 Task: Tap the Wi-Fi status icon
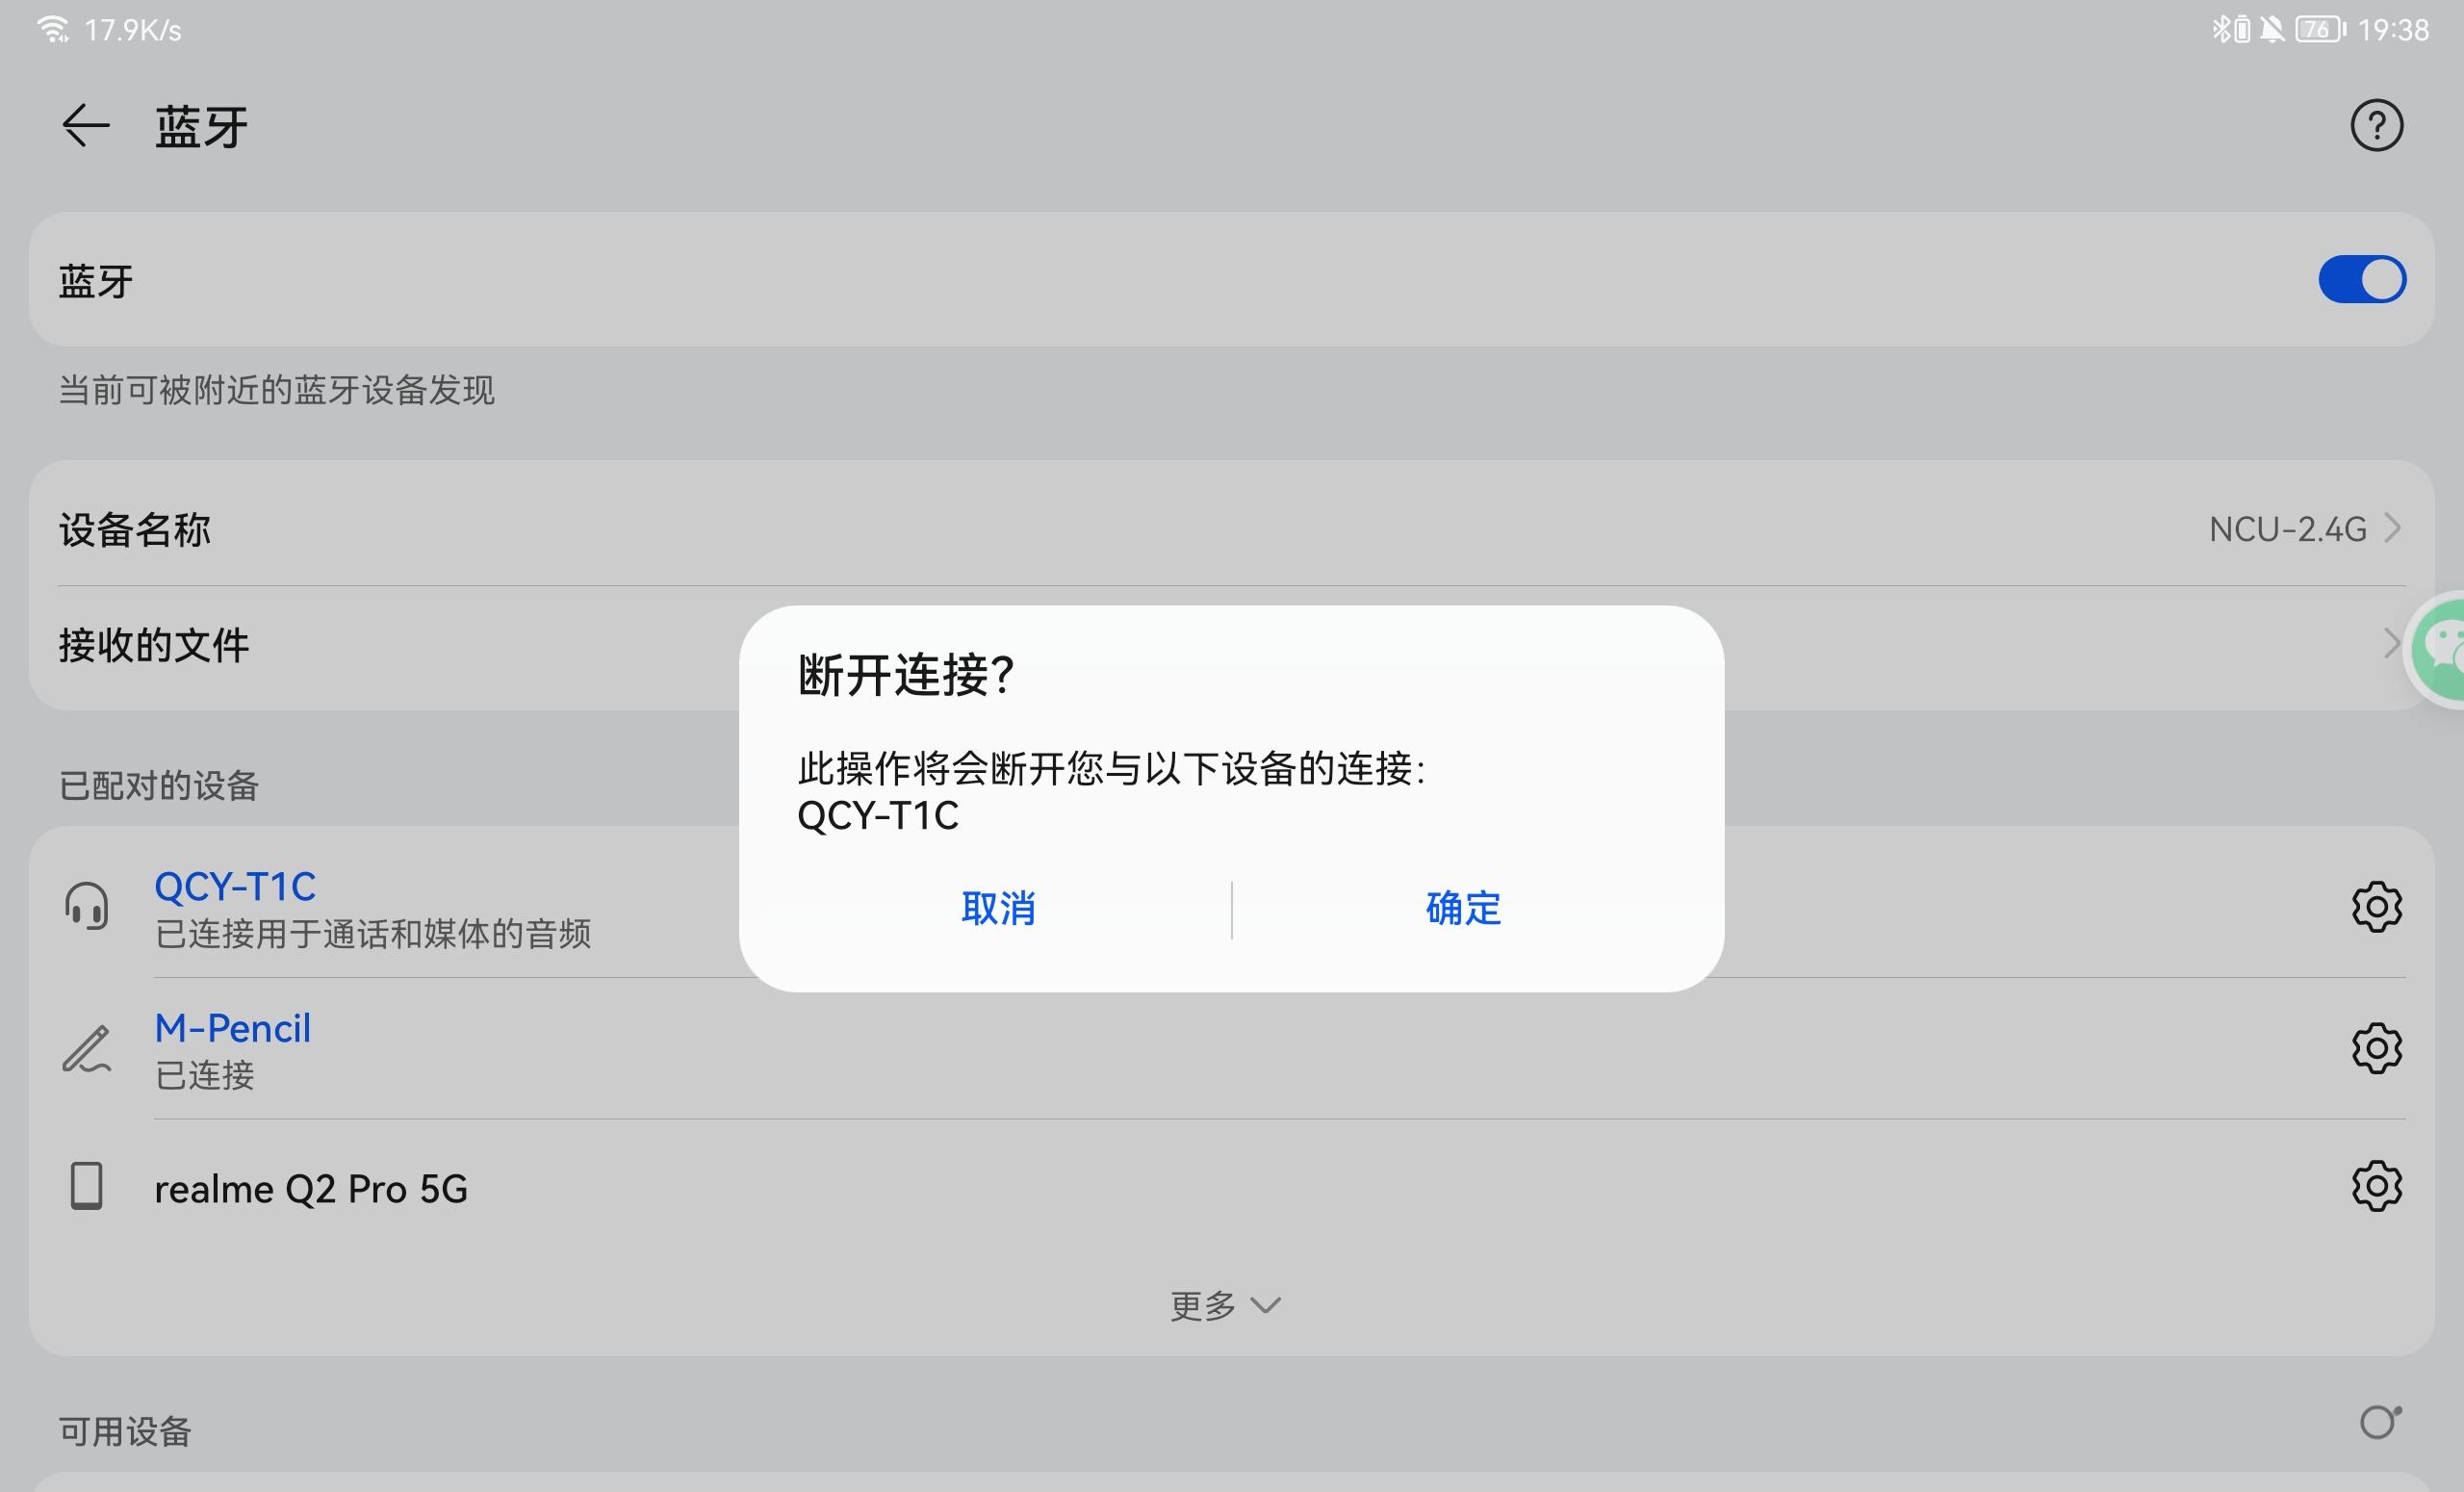click(52, 29)
